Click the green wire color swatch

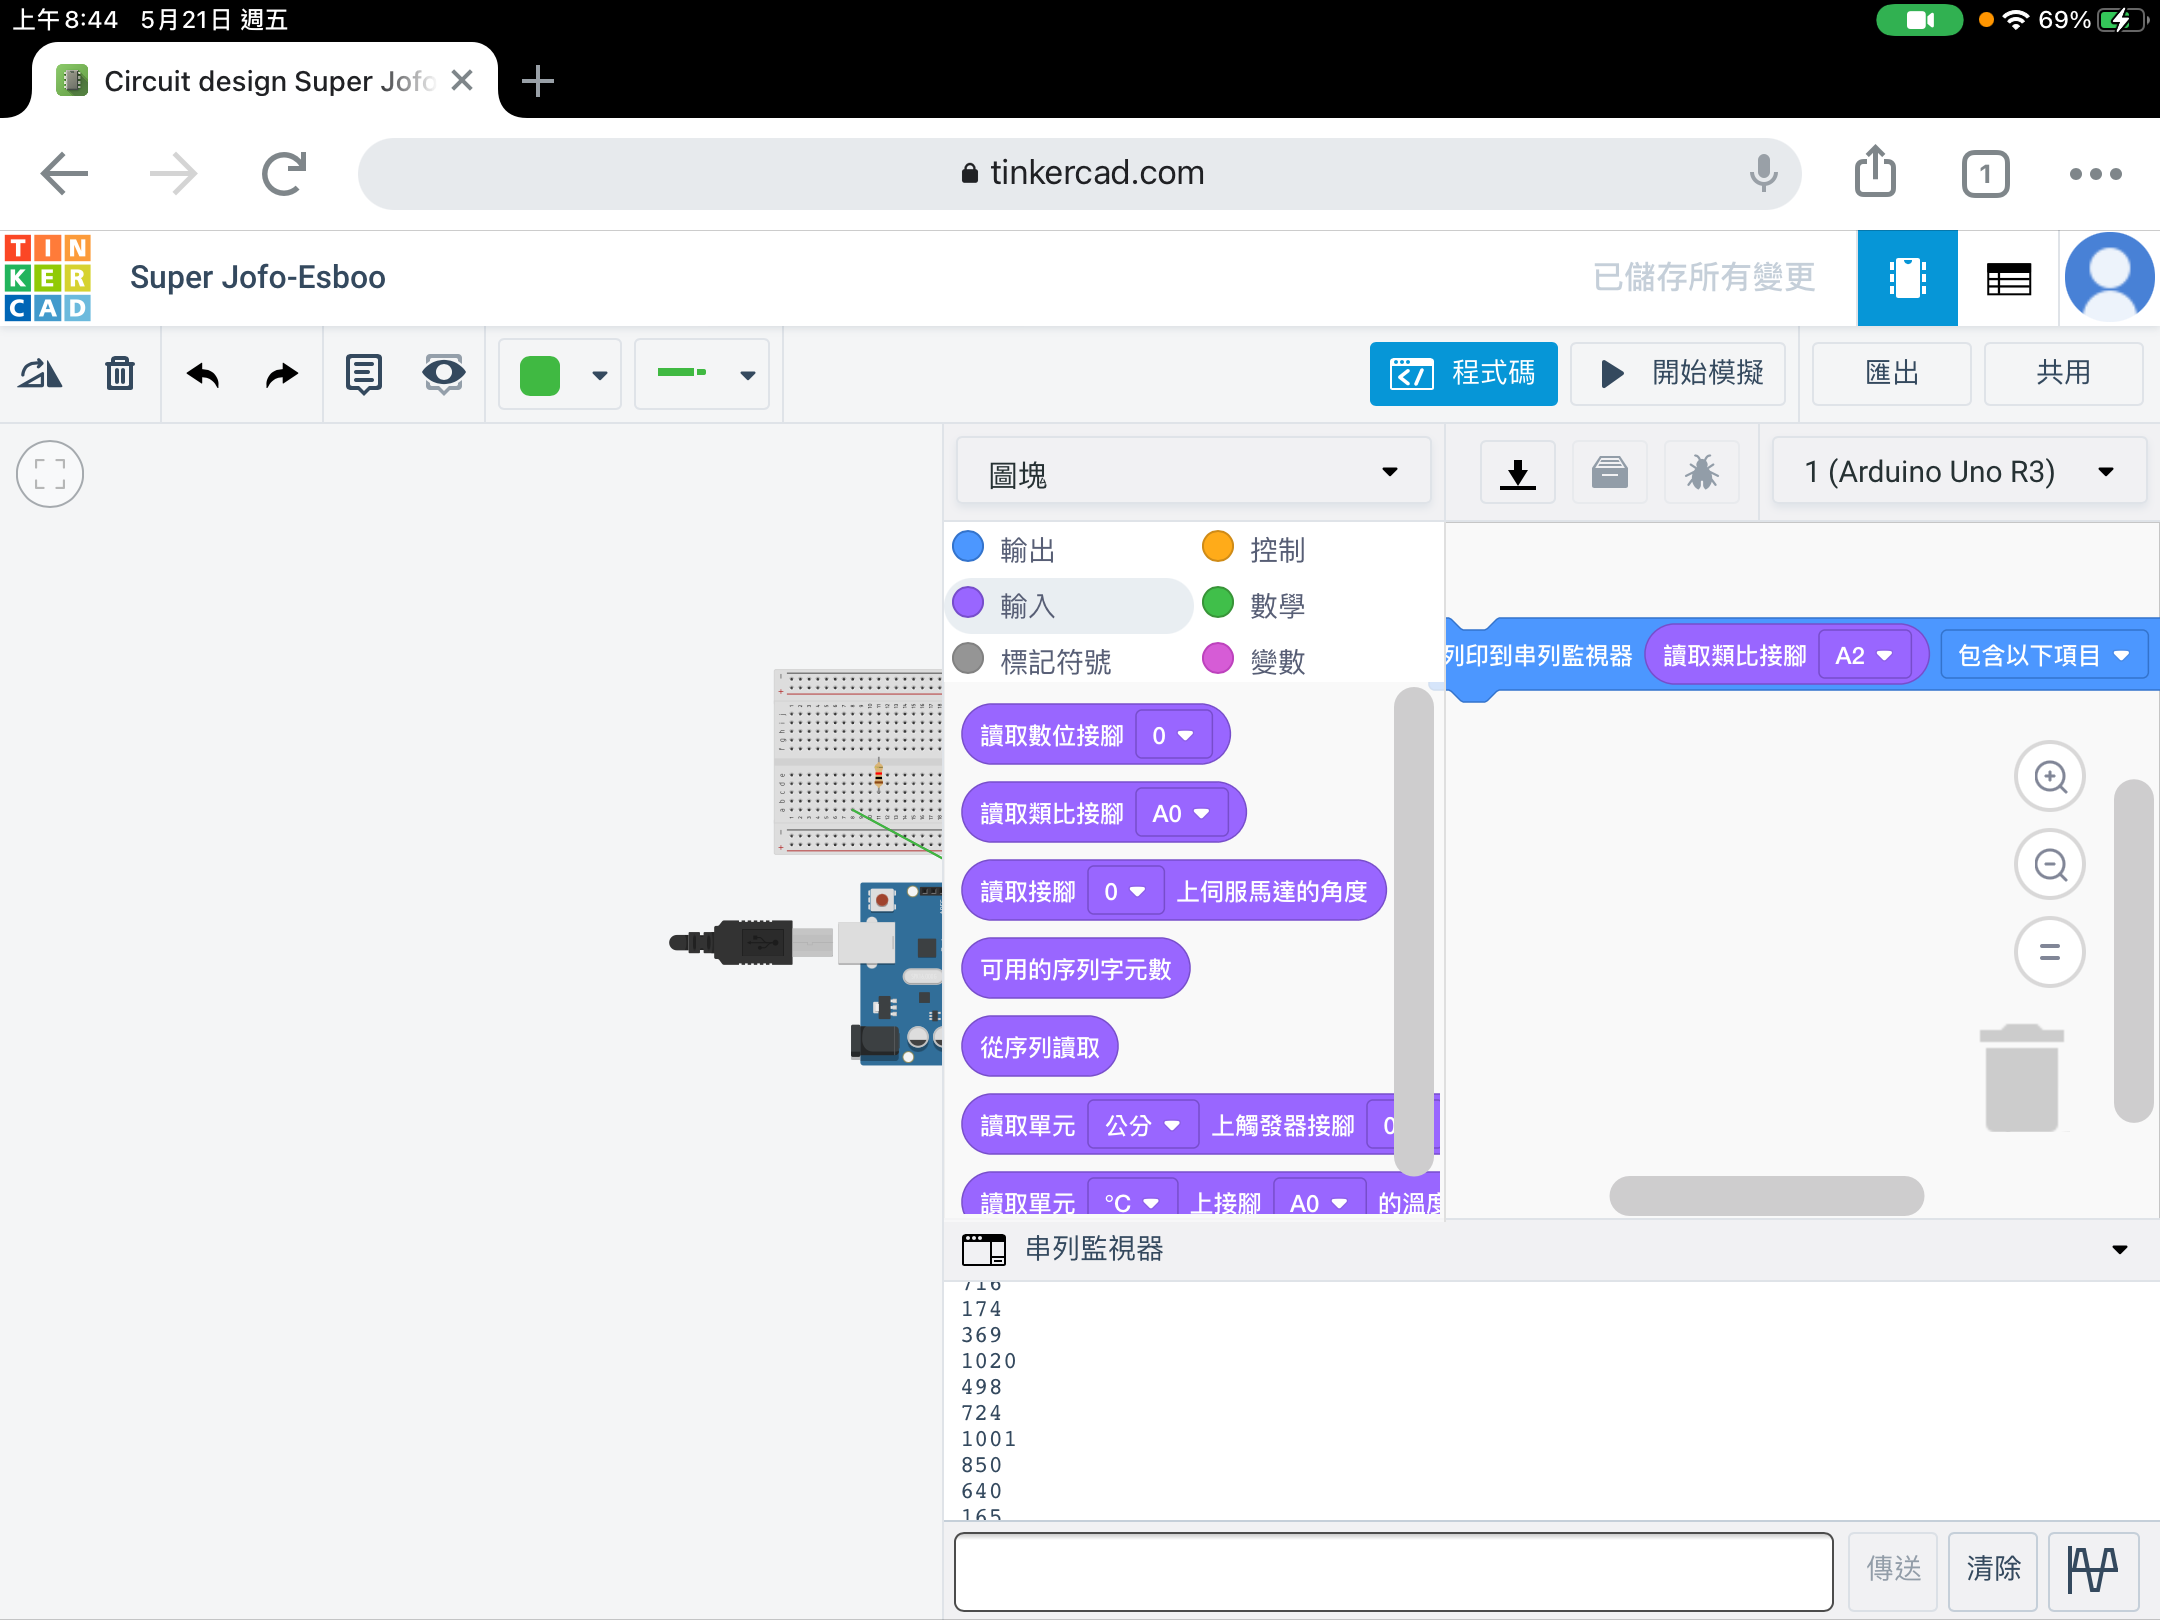point(540,375)
